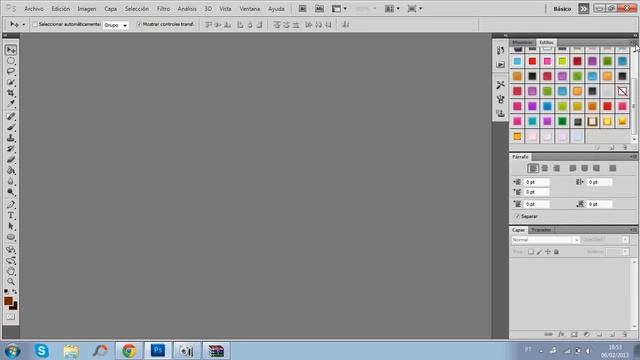The width and height of the screenshot is (640, 360).
Task: Open the Clone Source panel icon
Action: pos(500,113)
